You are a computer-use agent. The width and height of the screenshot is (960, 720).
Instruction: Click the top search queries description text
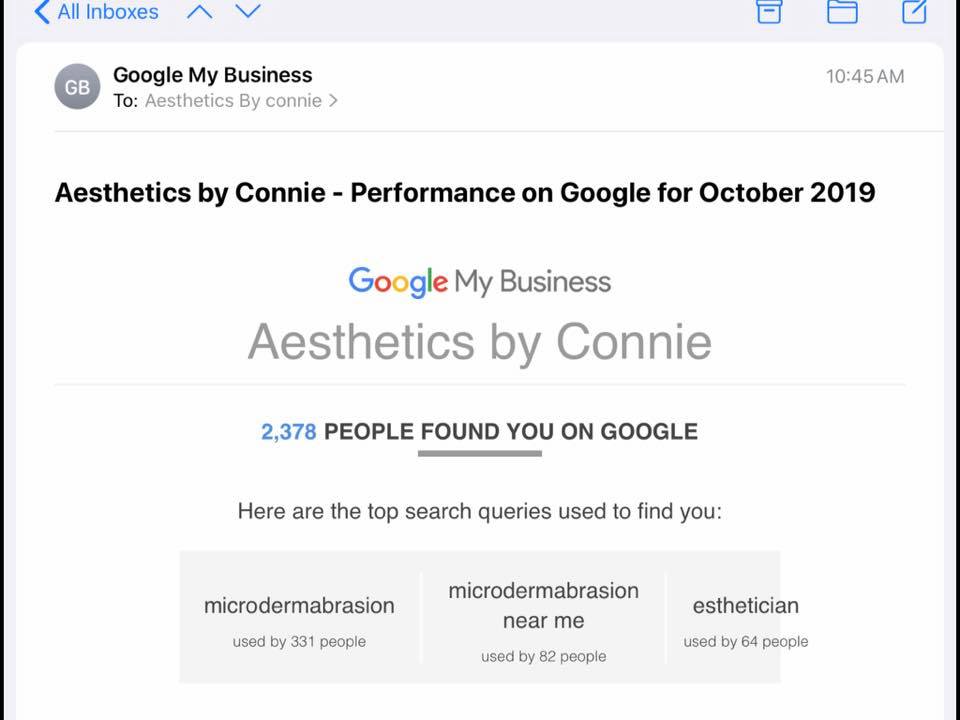(480, 512)
